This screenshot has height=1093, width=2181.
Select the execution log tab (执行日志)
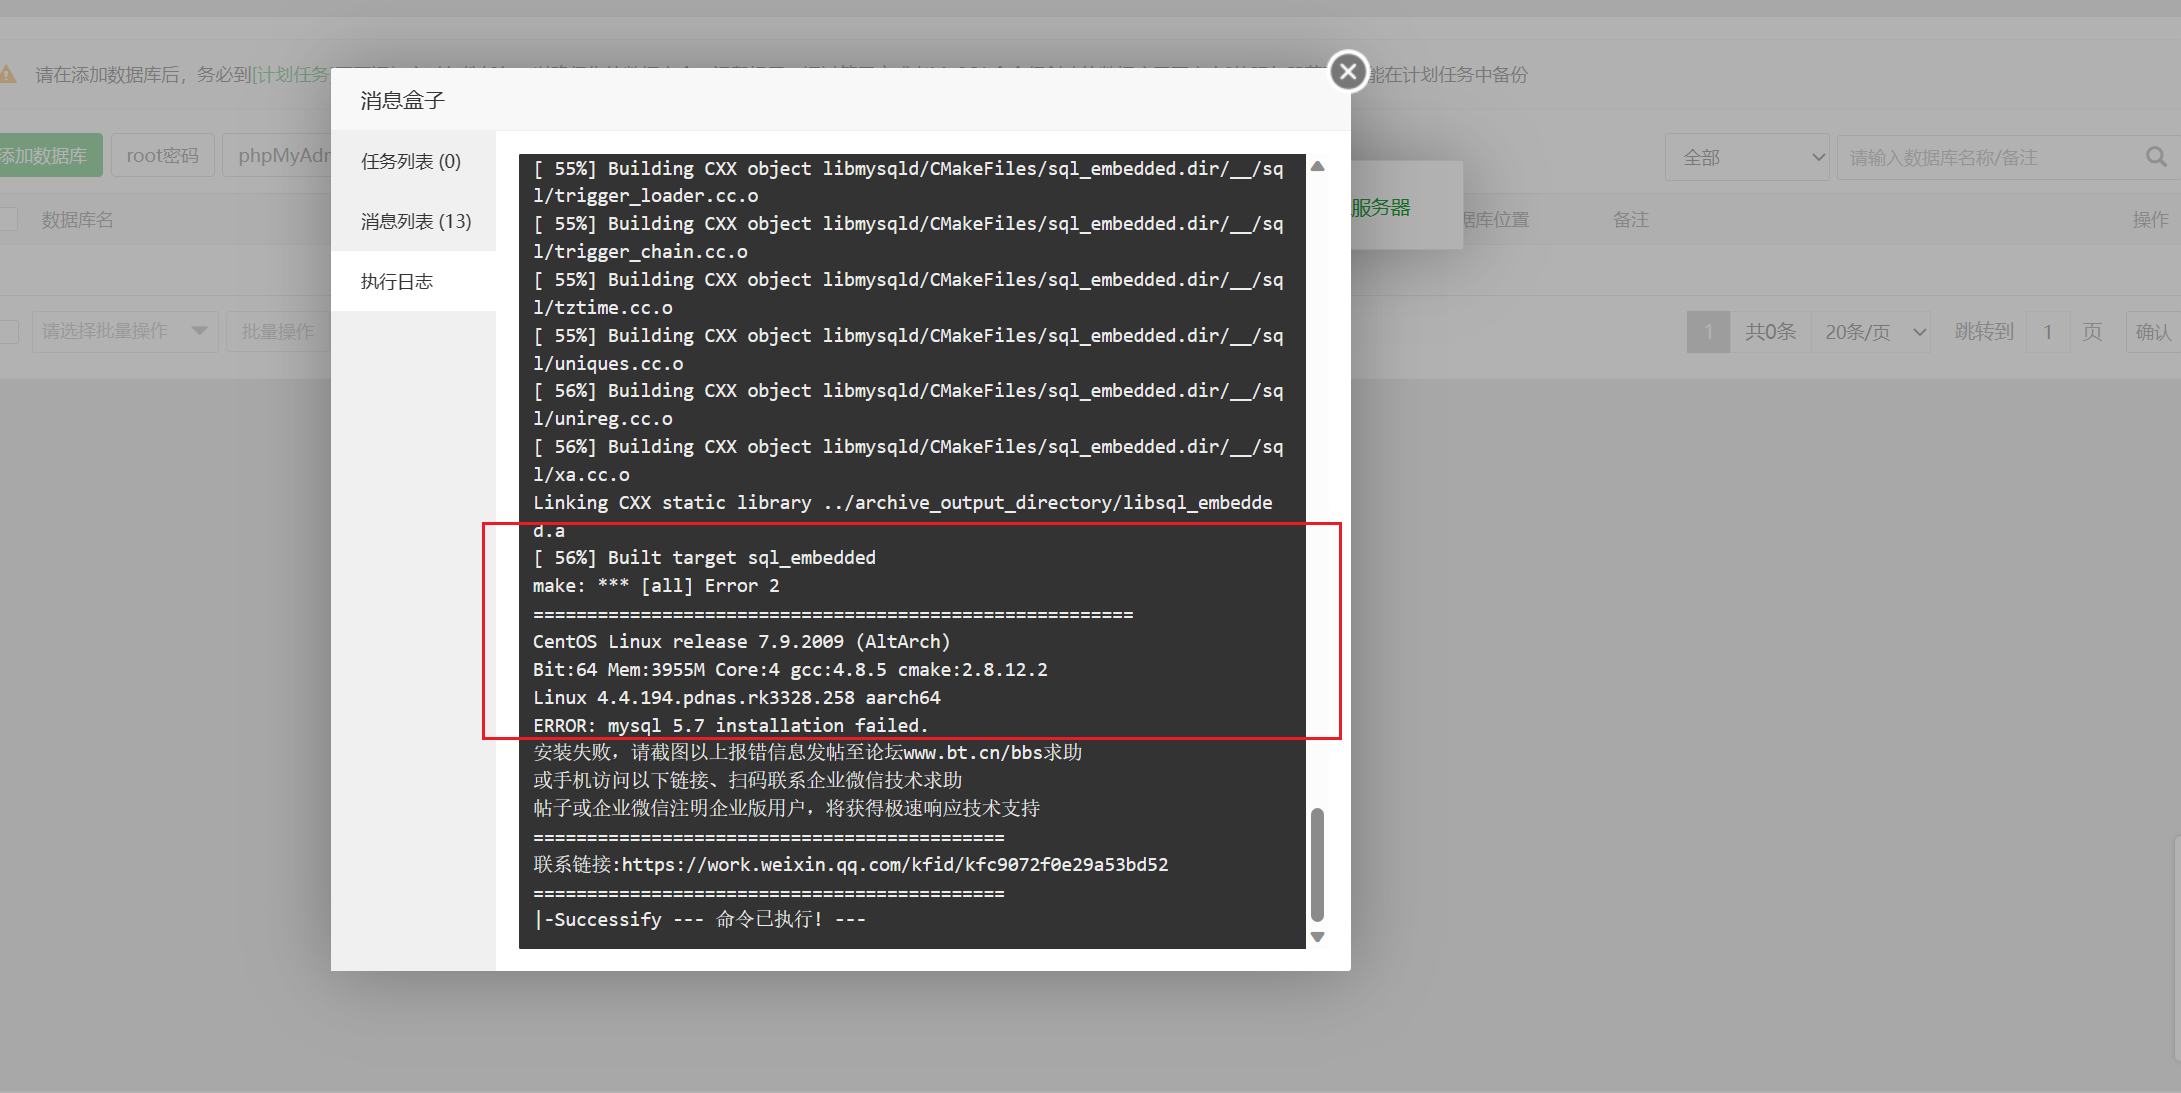point(412,281)
